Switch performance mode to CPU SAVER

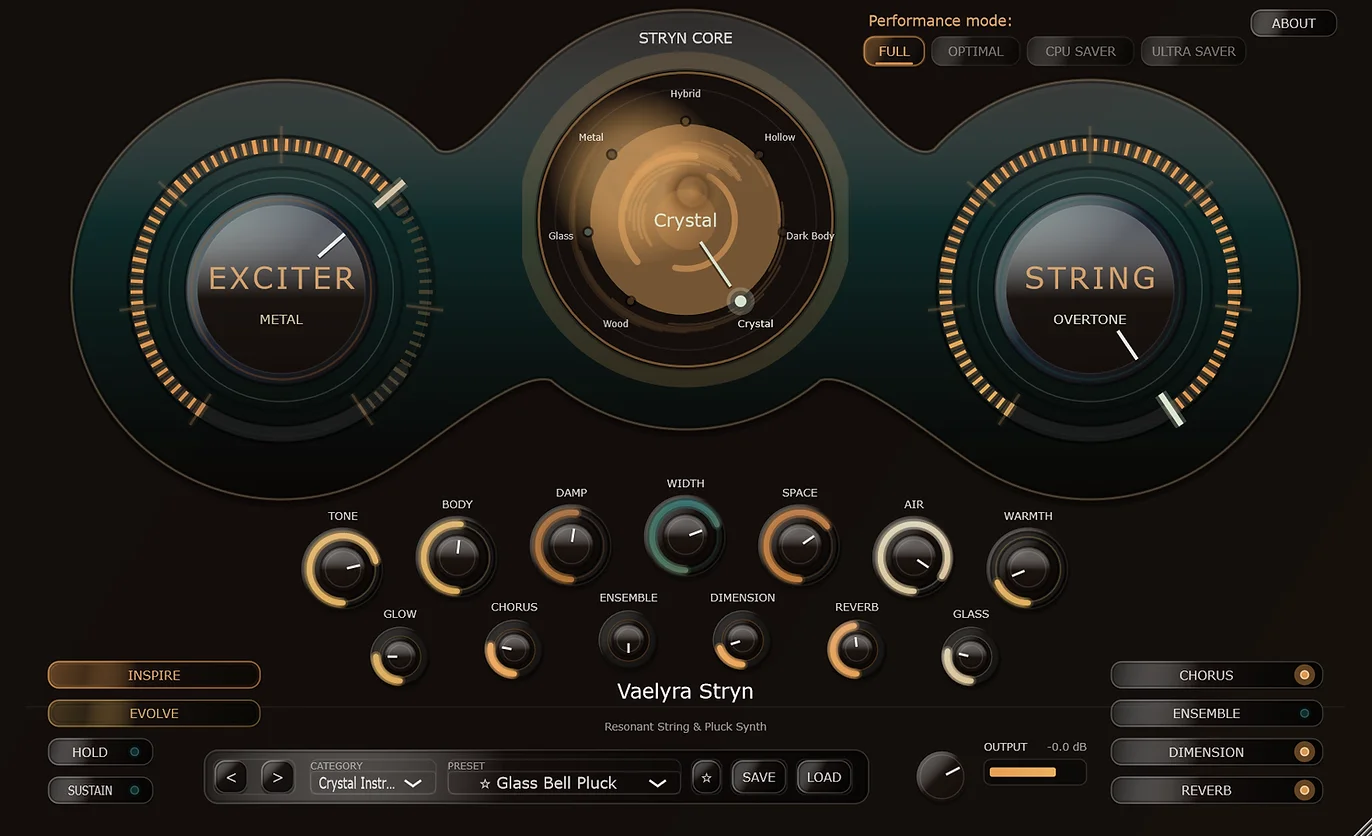(1080, 51)
